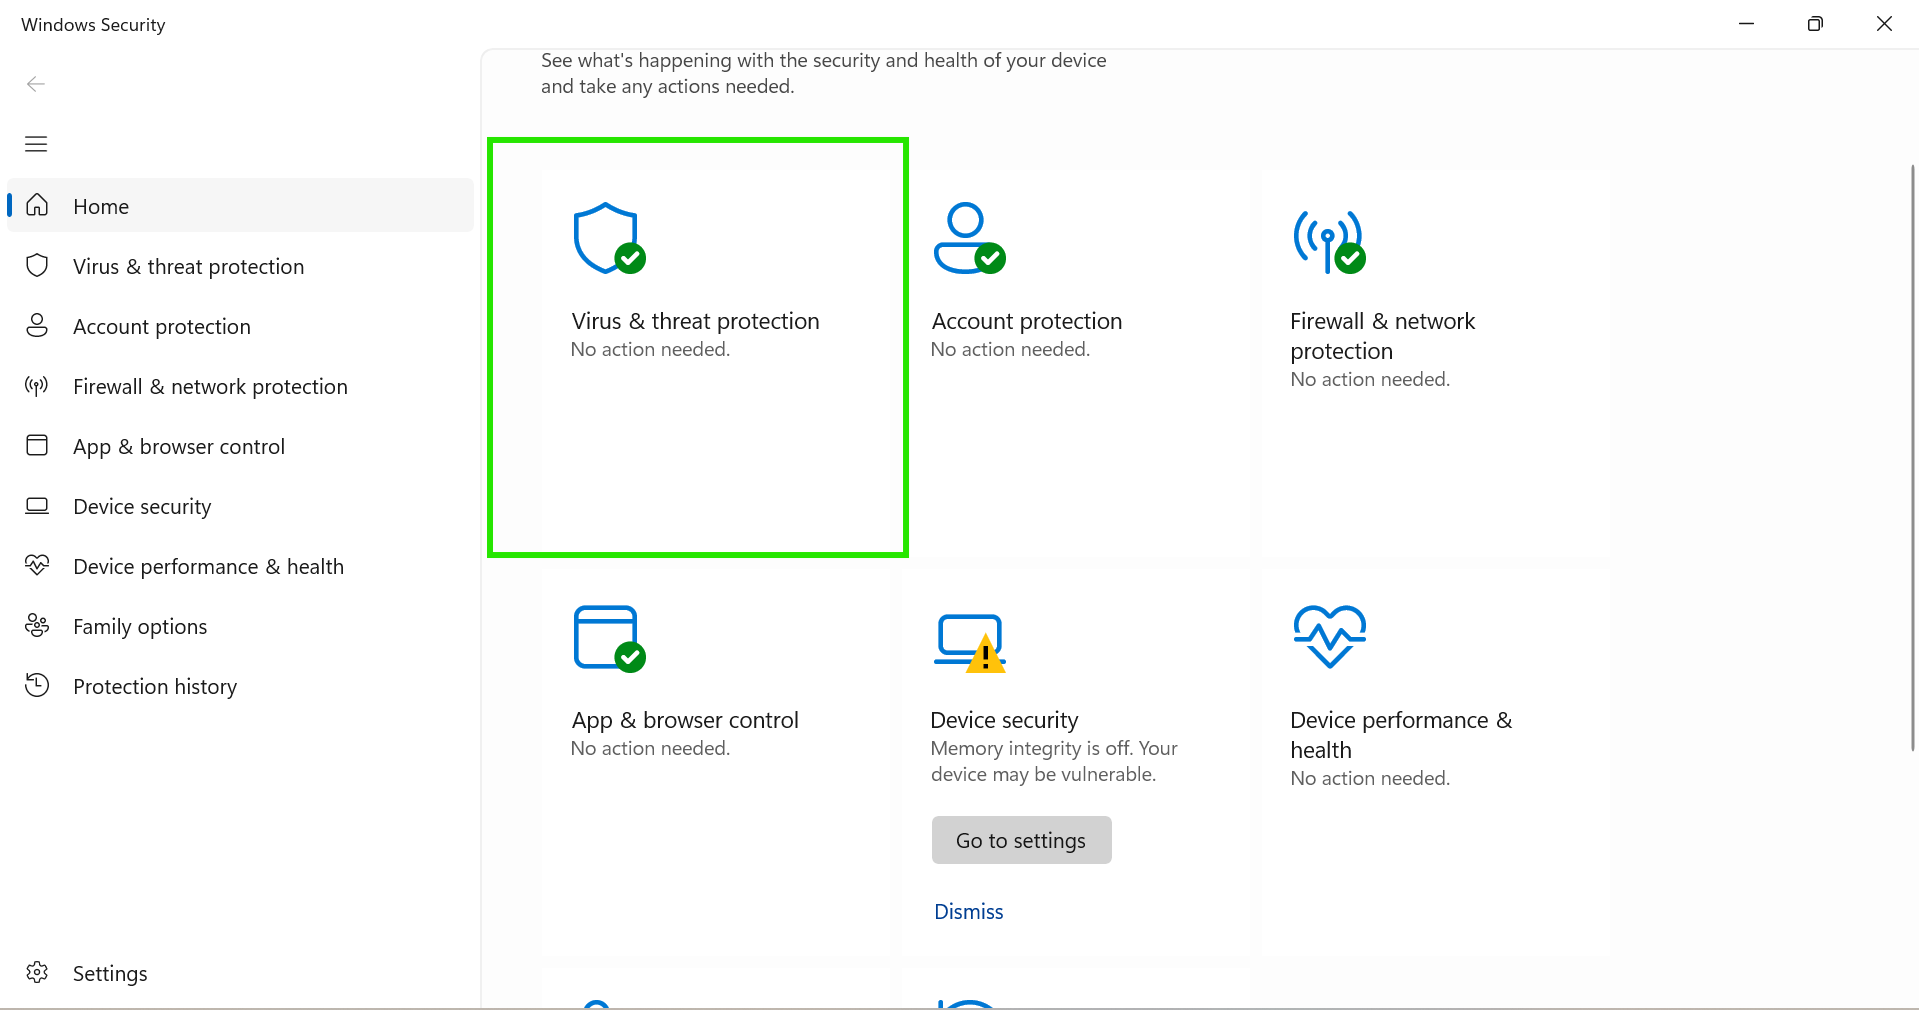Click the Home house icon in sidebar
This screenshot has width=1919, height=1010.
(37, 205)
